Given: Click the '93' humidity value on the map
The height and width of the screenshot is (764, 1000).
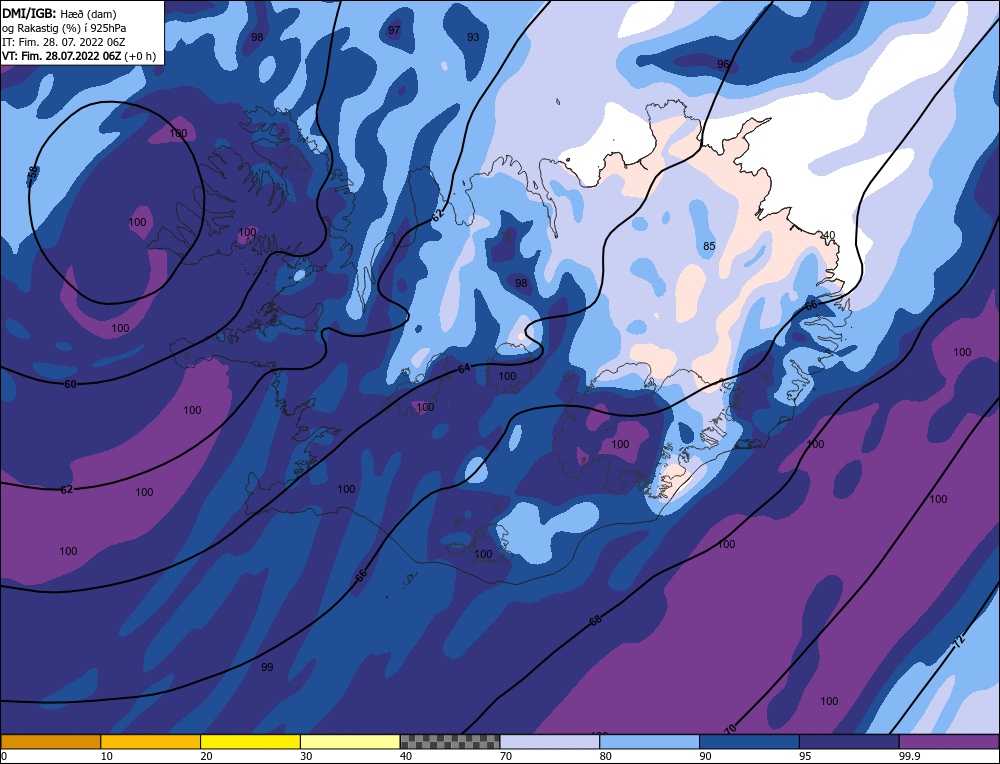Looking at the screenshot, I should point(473,37).
